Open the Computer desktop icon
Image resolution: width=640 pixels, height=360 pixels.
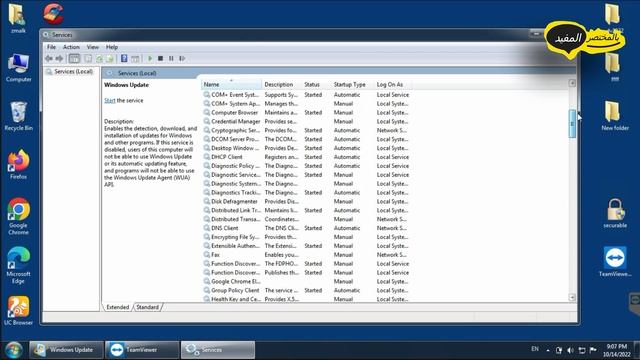(18, 68)
